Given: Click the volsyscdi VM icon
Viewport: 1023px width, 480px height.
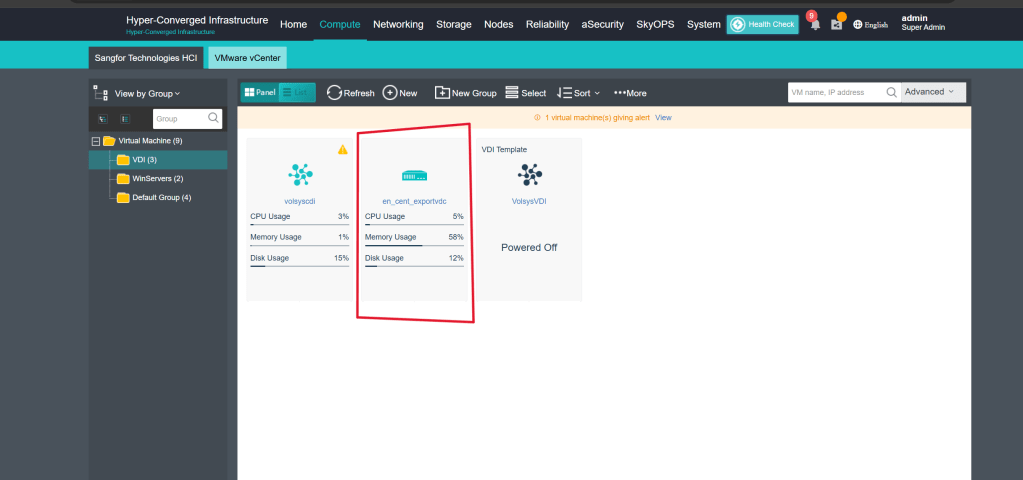Looking at the screenshot, I should (300, 175).
